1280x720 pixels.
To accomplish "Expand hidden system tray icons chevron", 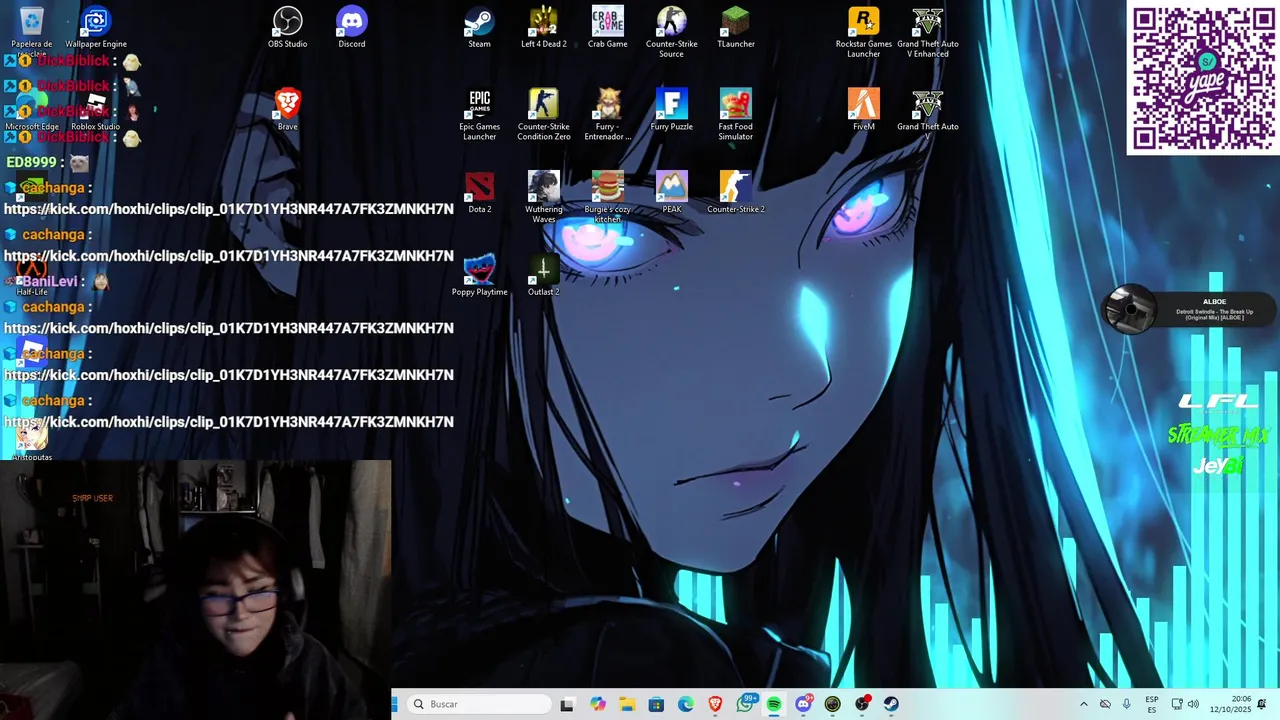I will 1083,704.
